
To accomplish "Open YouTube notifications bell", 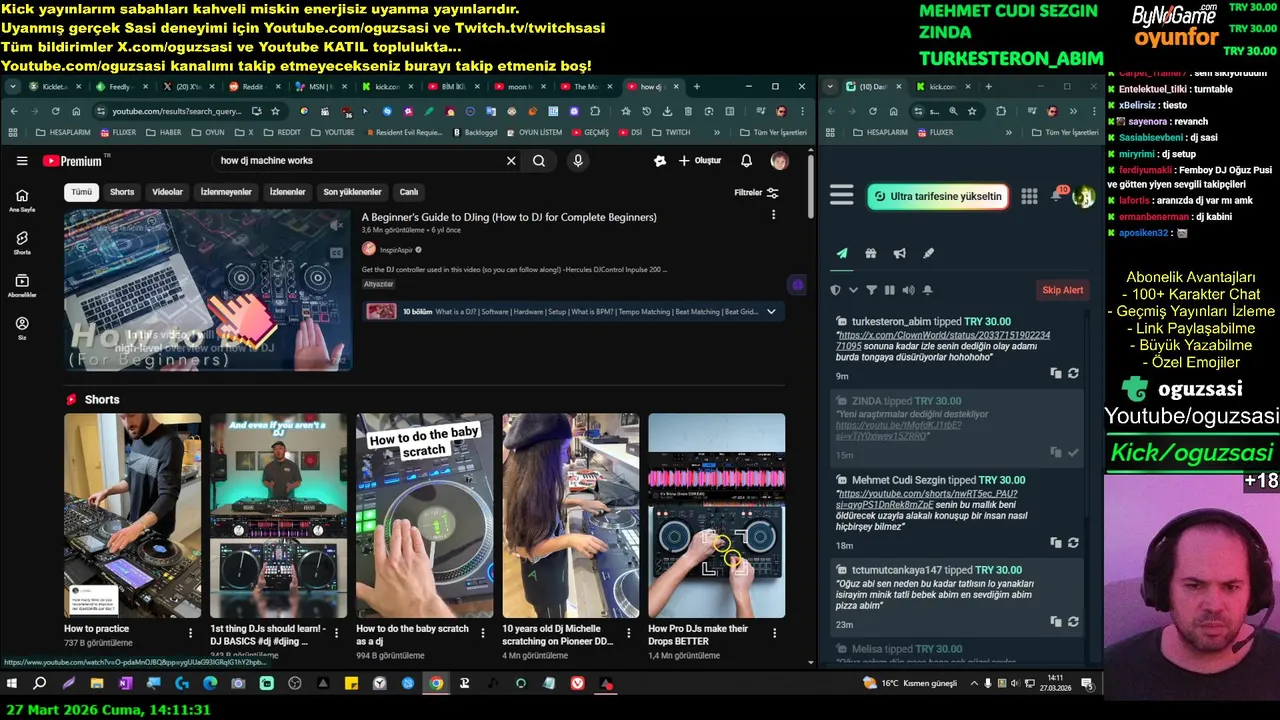I will point(746,161).
